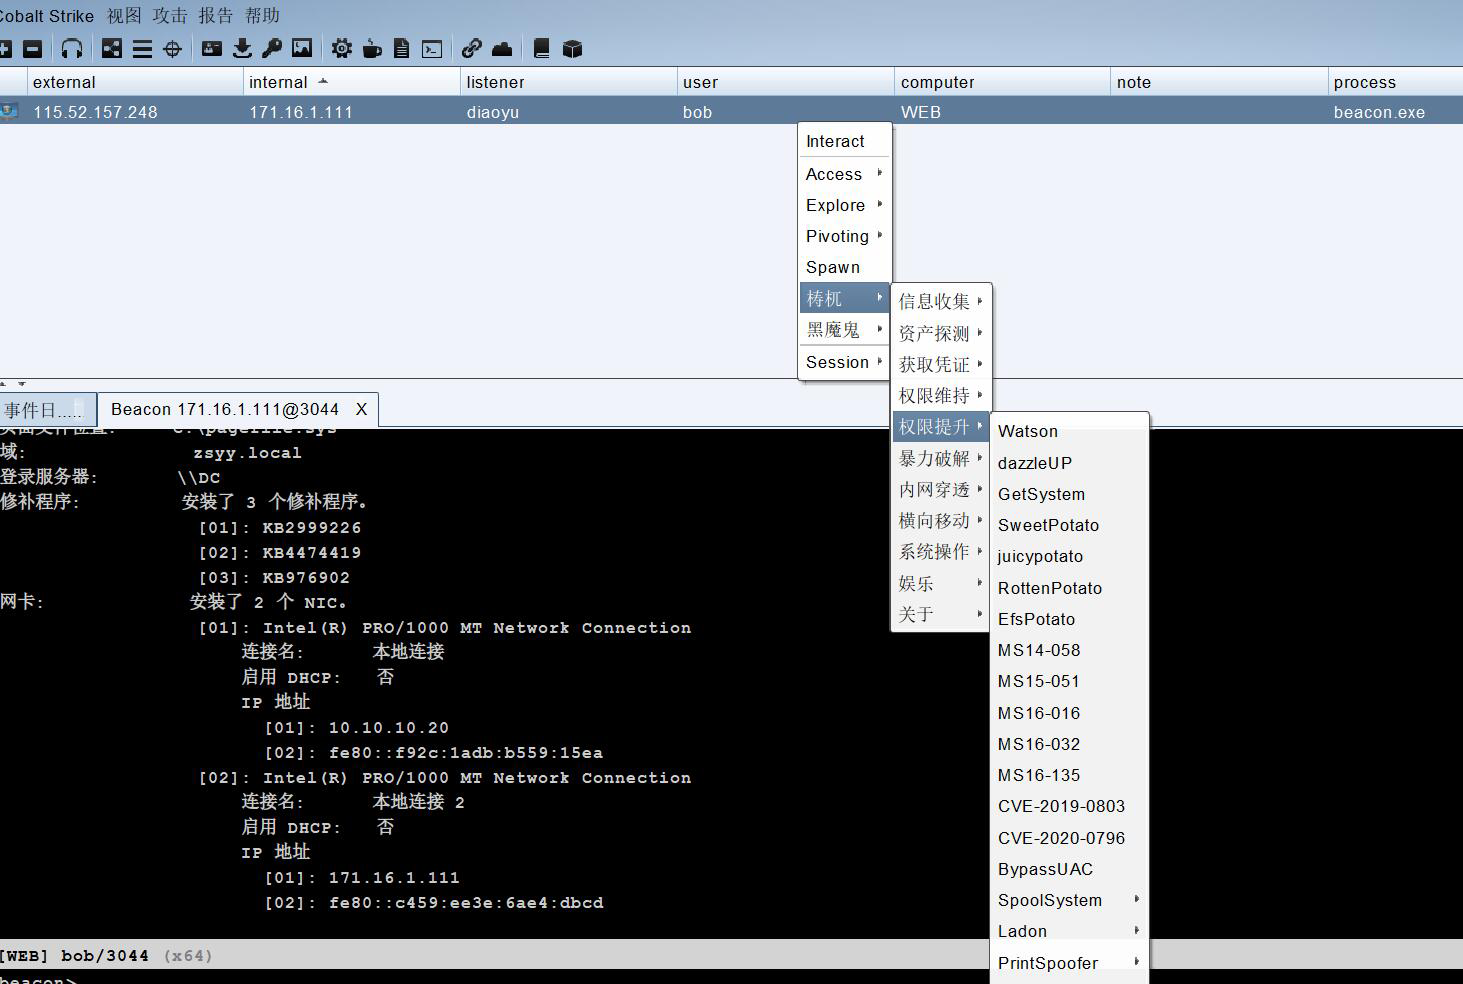The width and height of the screenshot is (1463, 984).
Task: Expand the 黑魔鬼 submenu
Action: (844, 329)
